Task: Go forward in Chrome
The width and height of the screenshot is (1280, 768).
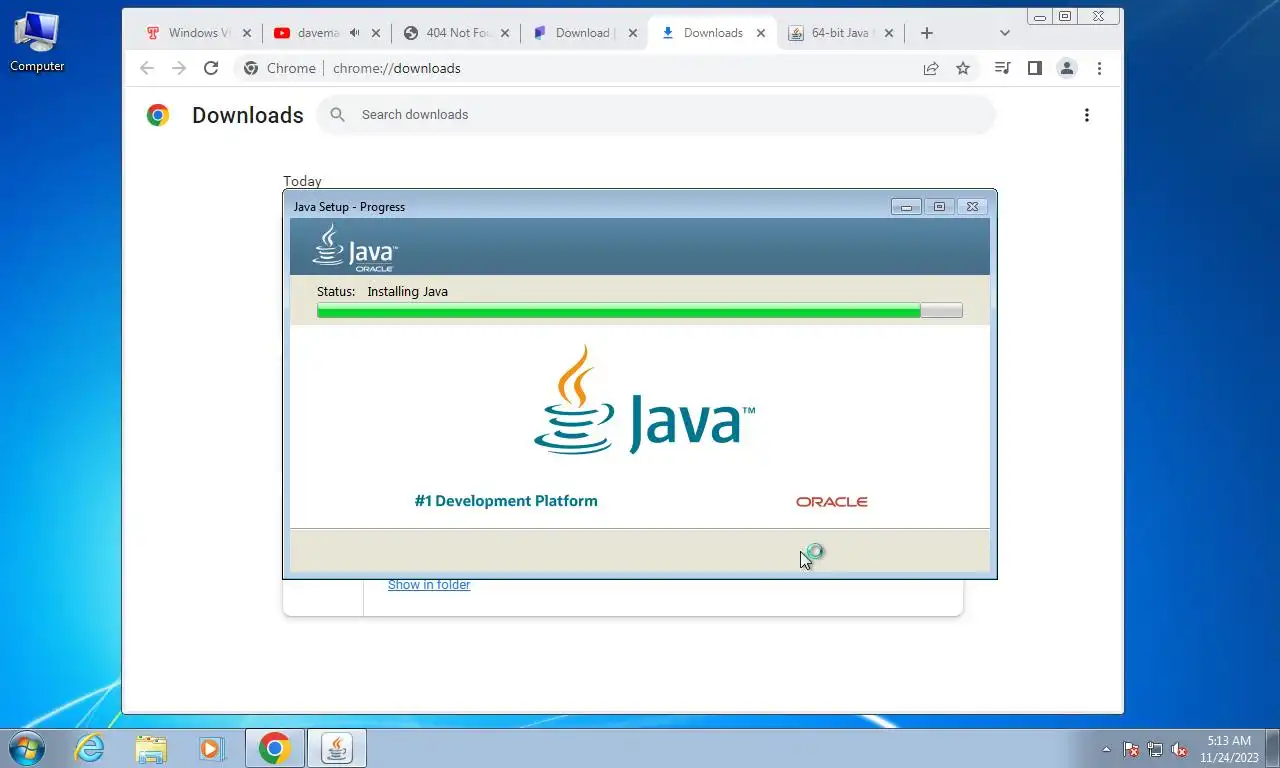Action: 179,68
